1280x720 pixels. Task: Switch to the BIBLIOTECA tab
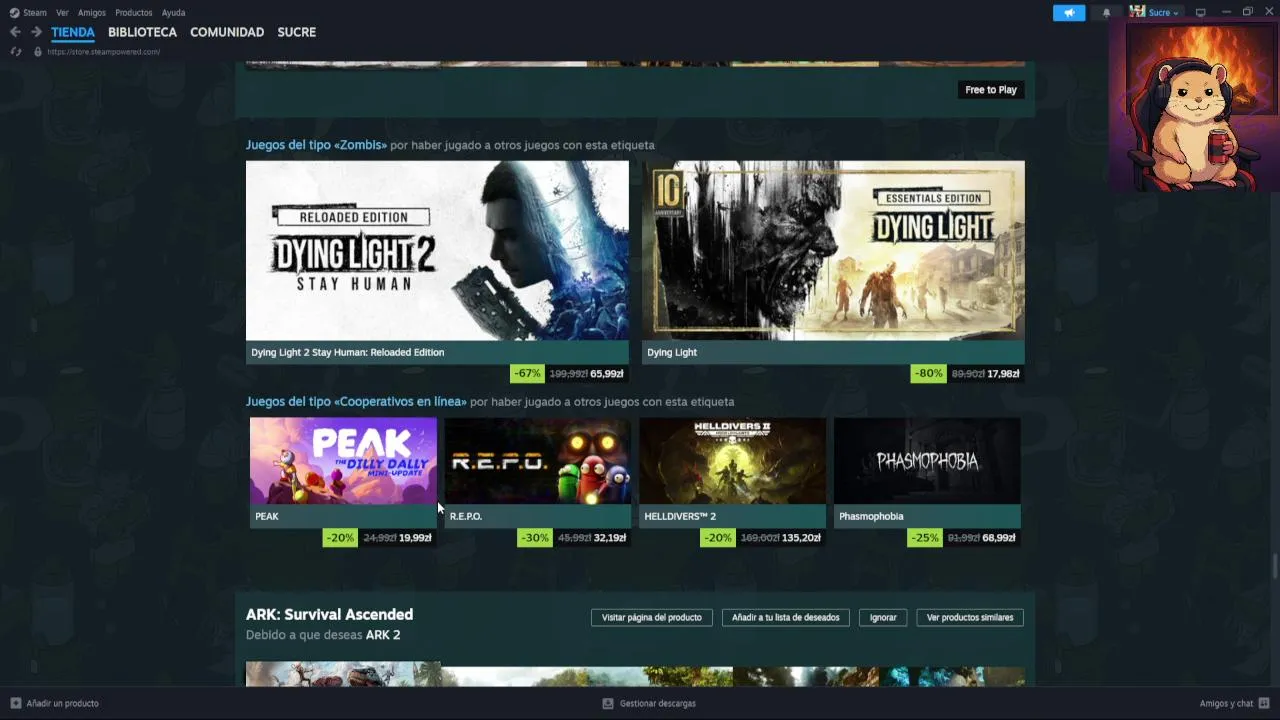click(x=142, y=32)
